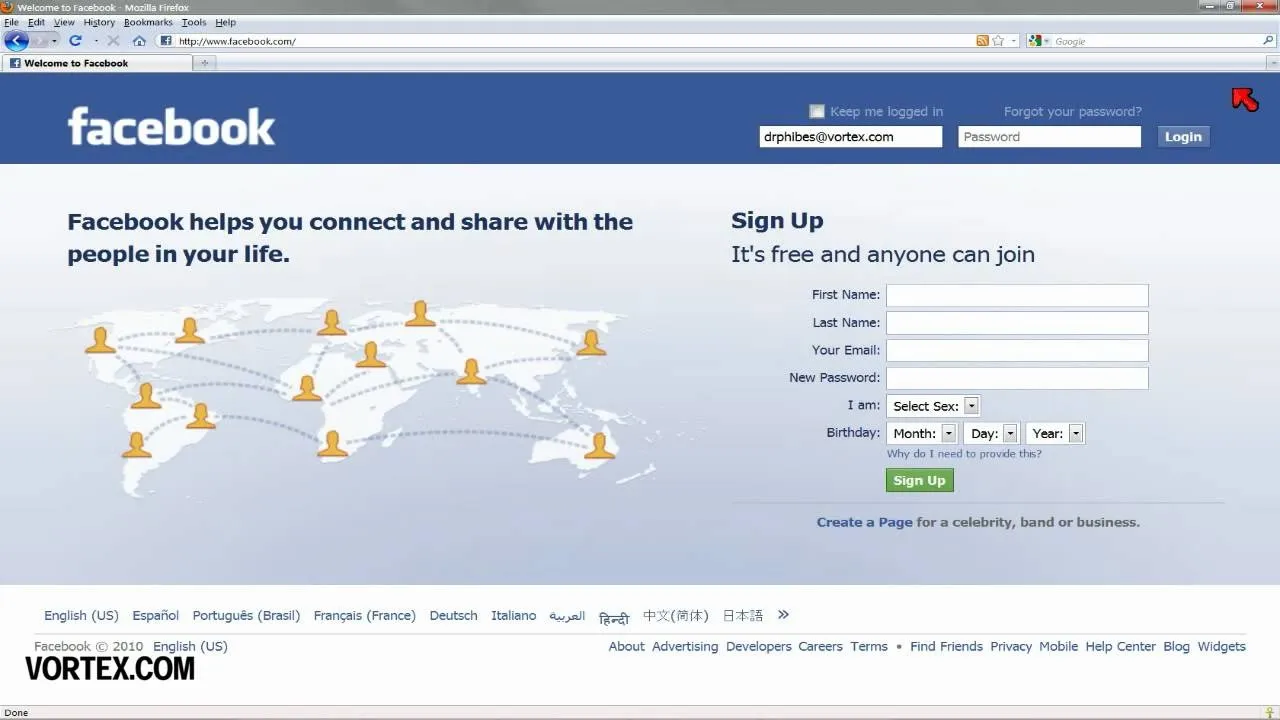This screenshot has height=720, width=1280.
Task: Switch language to Italiano
Action: click(513, 615)
